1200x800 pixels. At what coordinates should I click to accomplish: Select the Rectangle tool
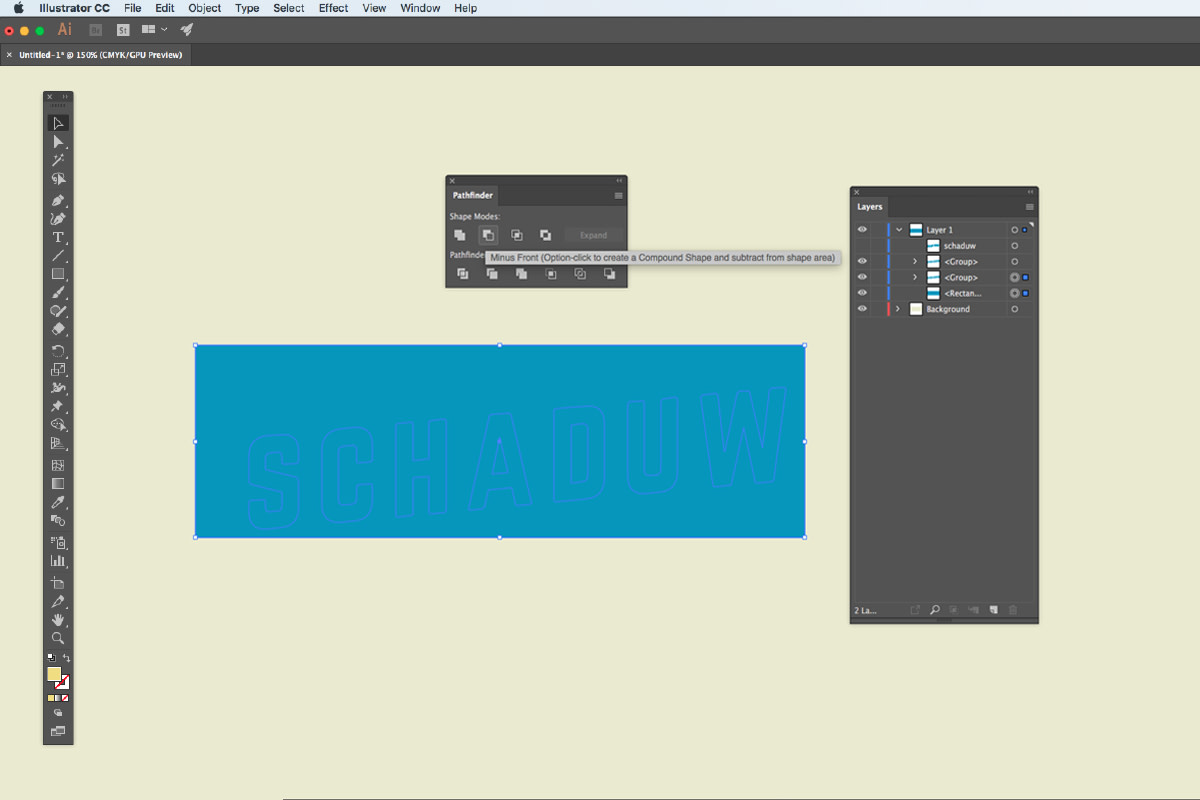[x=58, y=274]
